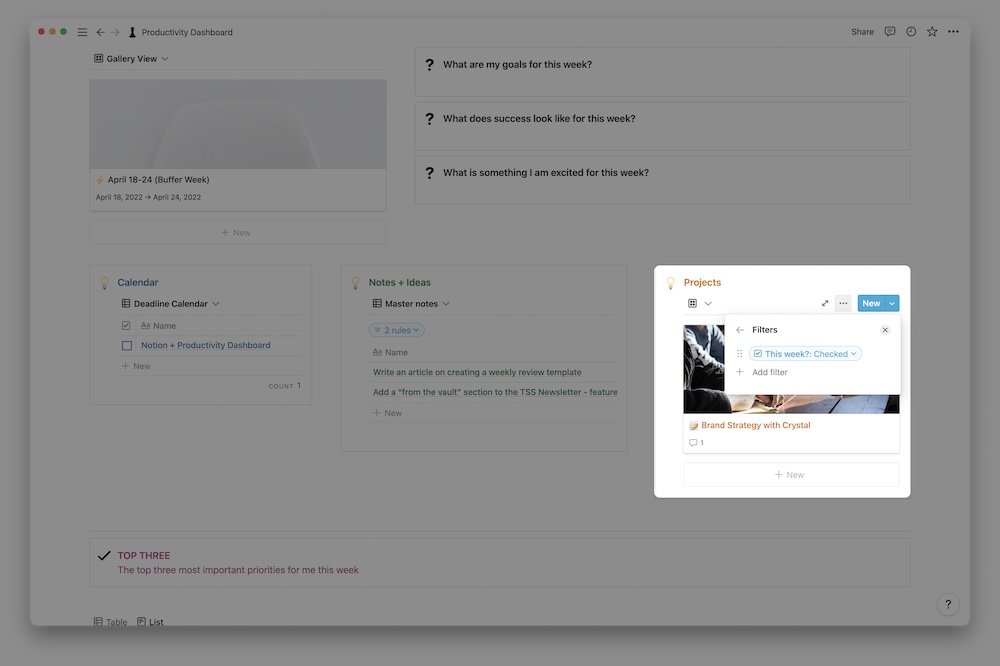The image size is (1000, 666).
Task: Grab the filter rule drag handle
Action: 740,353
